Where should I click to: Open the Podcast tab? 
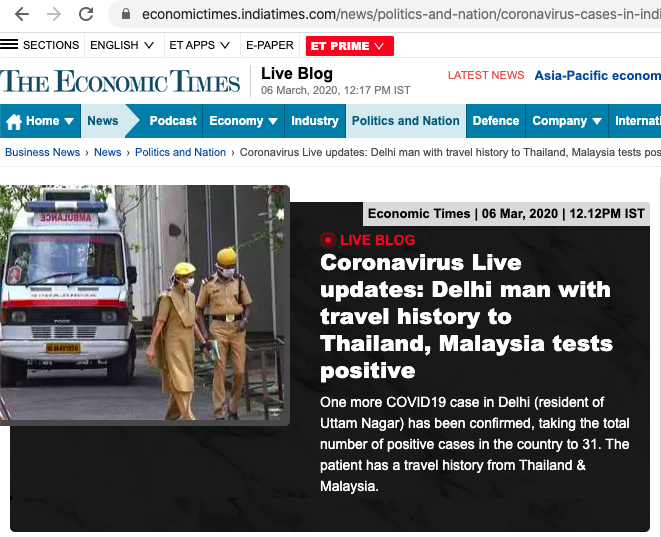173,121
